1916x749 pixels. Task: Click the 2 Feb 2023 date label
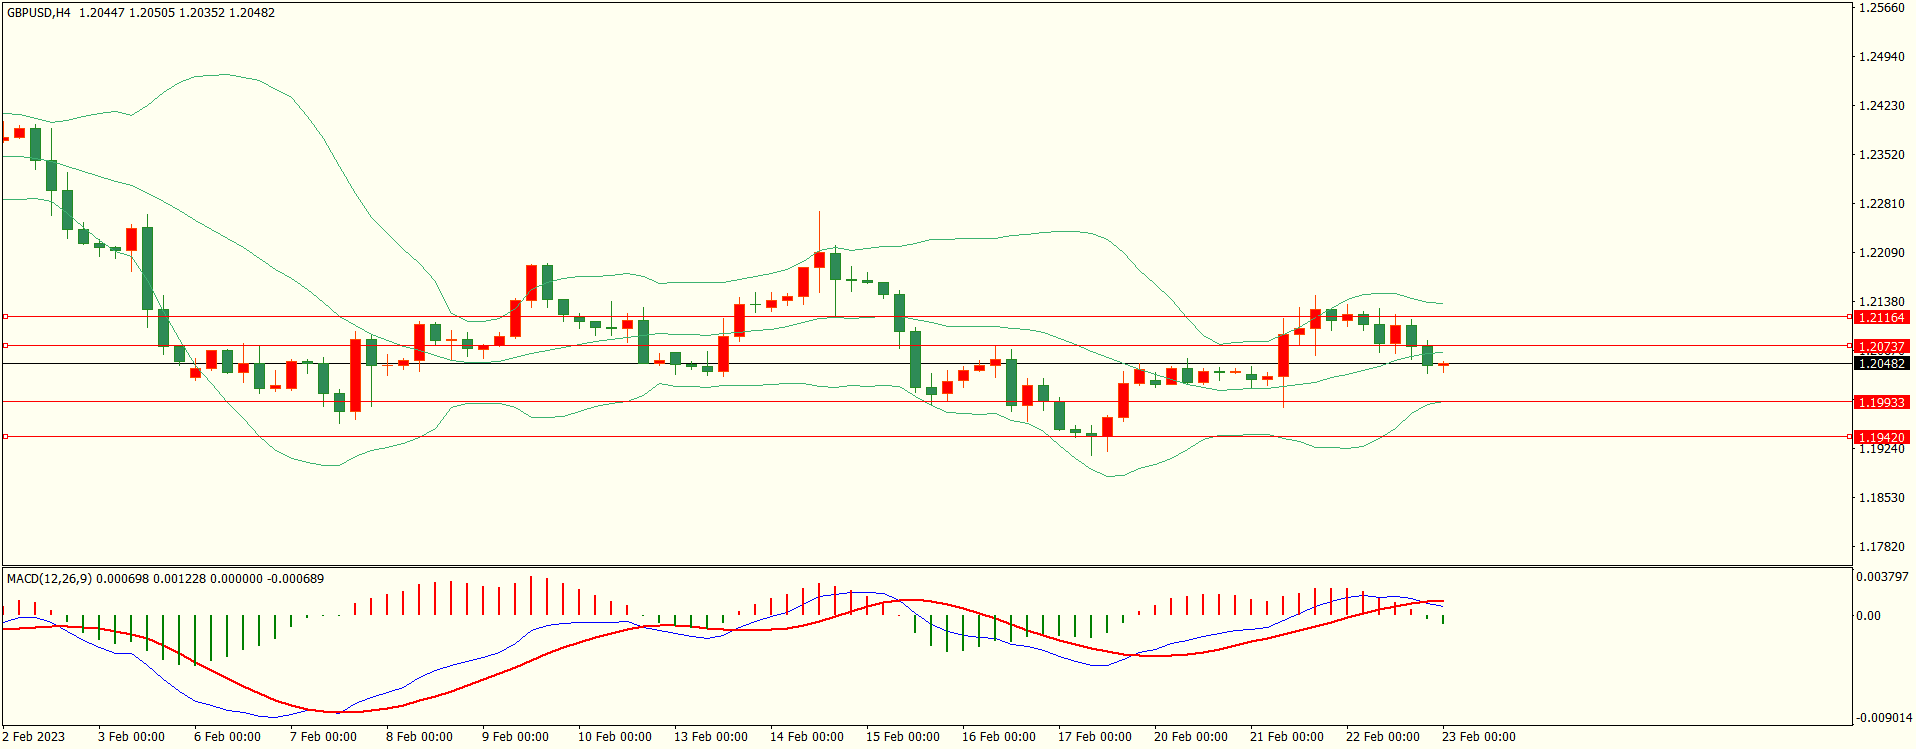click(x=33, y=737)
